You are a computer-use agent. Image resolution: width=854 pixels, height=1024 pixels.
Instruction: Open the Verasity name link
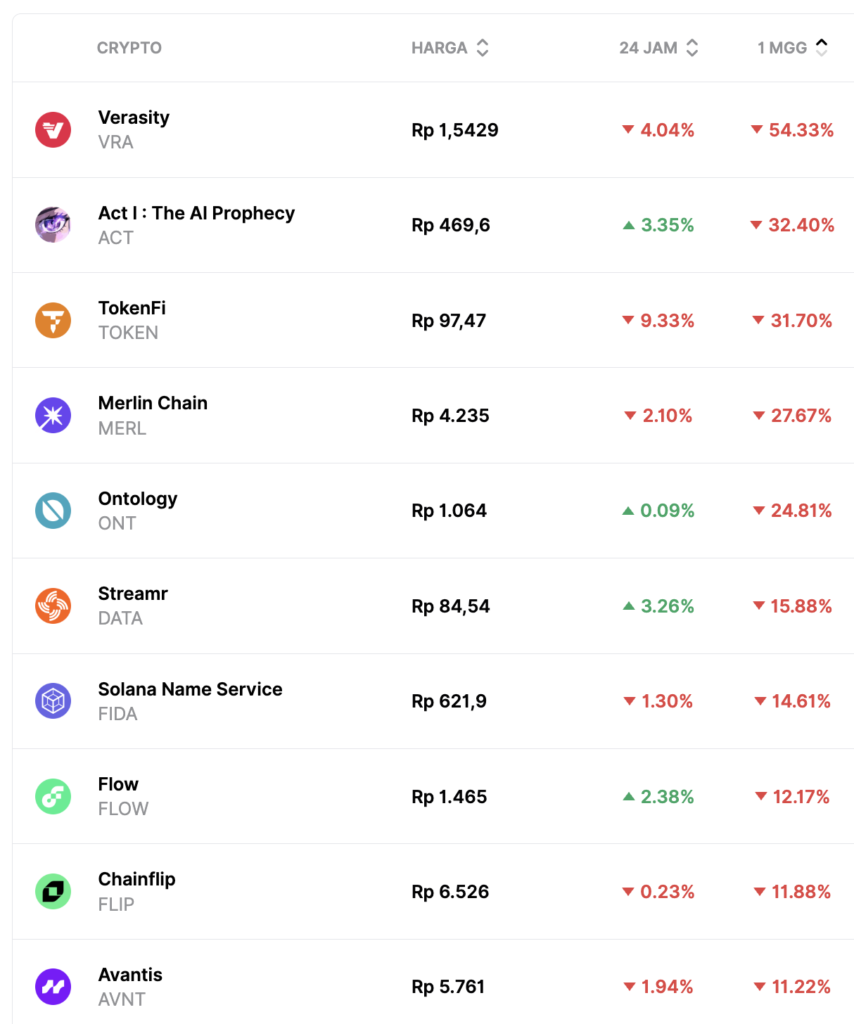[x=134, y=117]
